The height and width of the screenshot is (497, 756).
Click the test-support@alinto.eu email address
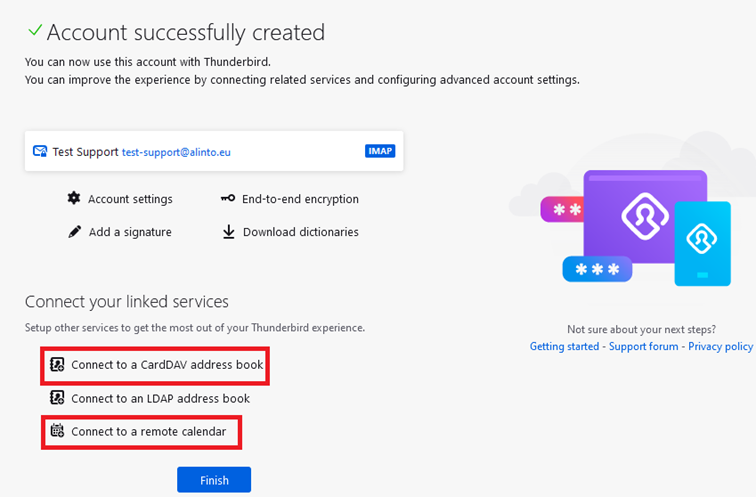[176, 152]
